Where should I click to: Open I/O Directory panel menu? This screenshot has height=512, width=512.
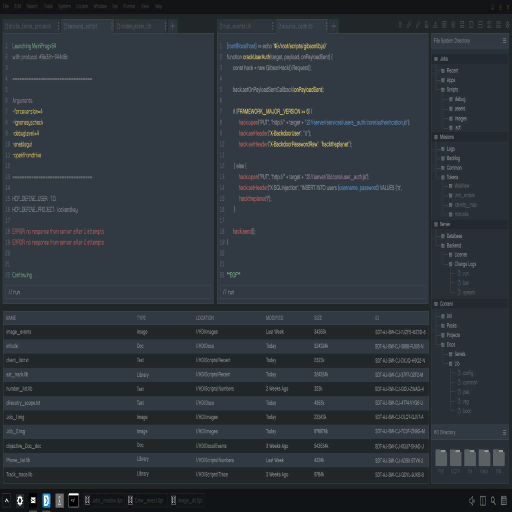tap(504, 432)
